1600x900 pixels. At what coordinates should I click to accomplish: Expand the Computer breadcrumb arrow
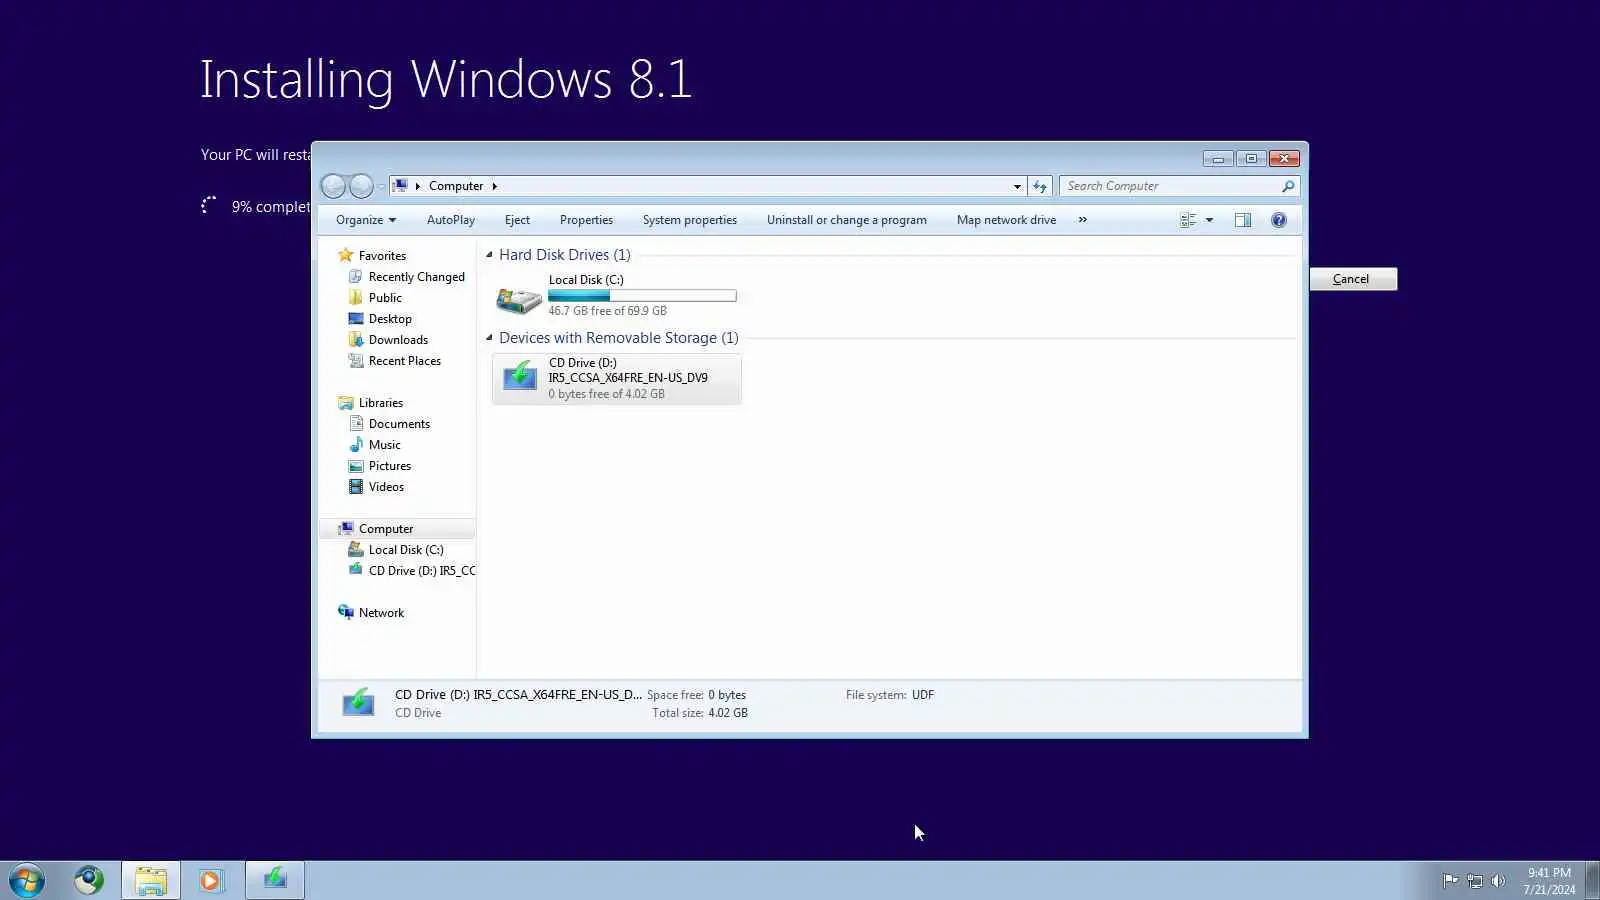click(494, 186)
